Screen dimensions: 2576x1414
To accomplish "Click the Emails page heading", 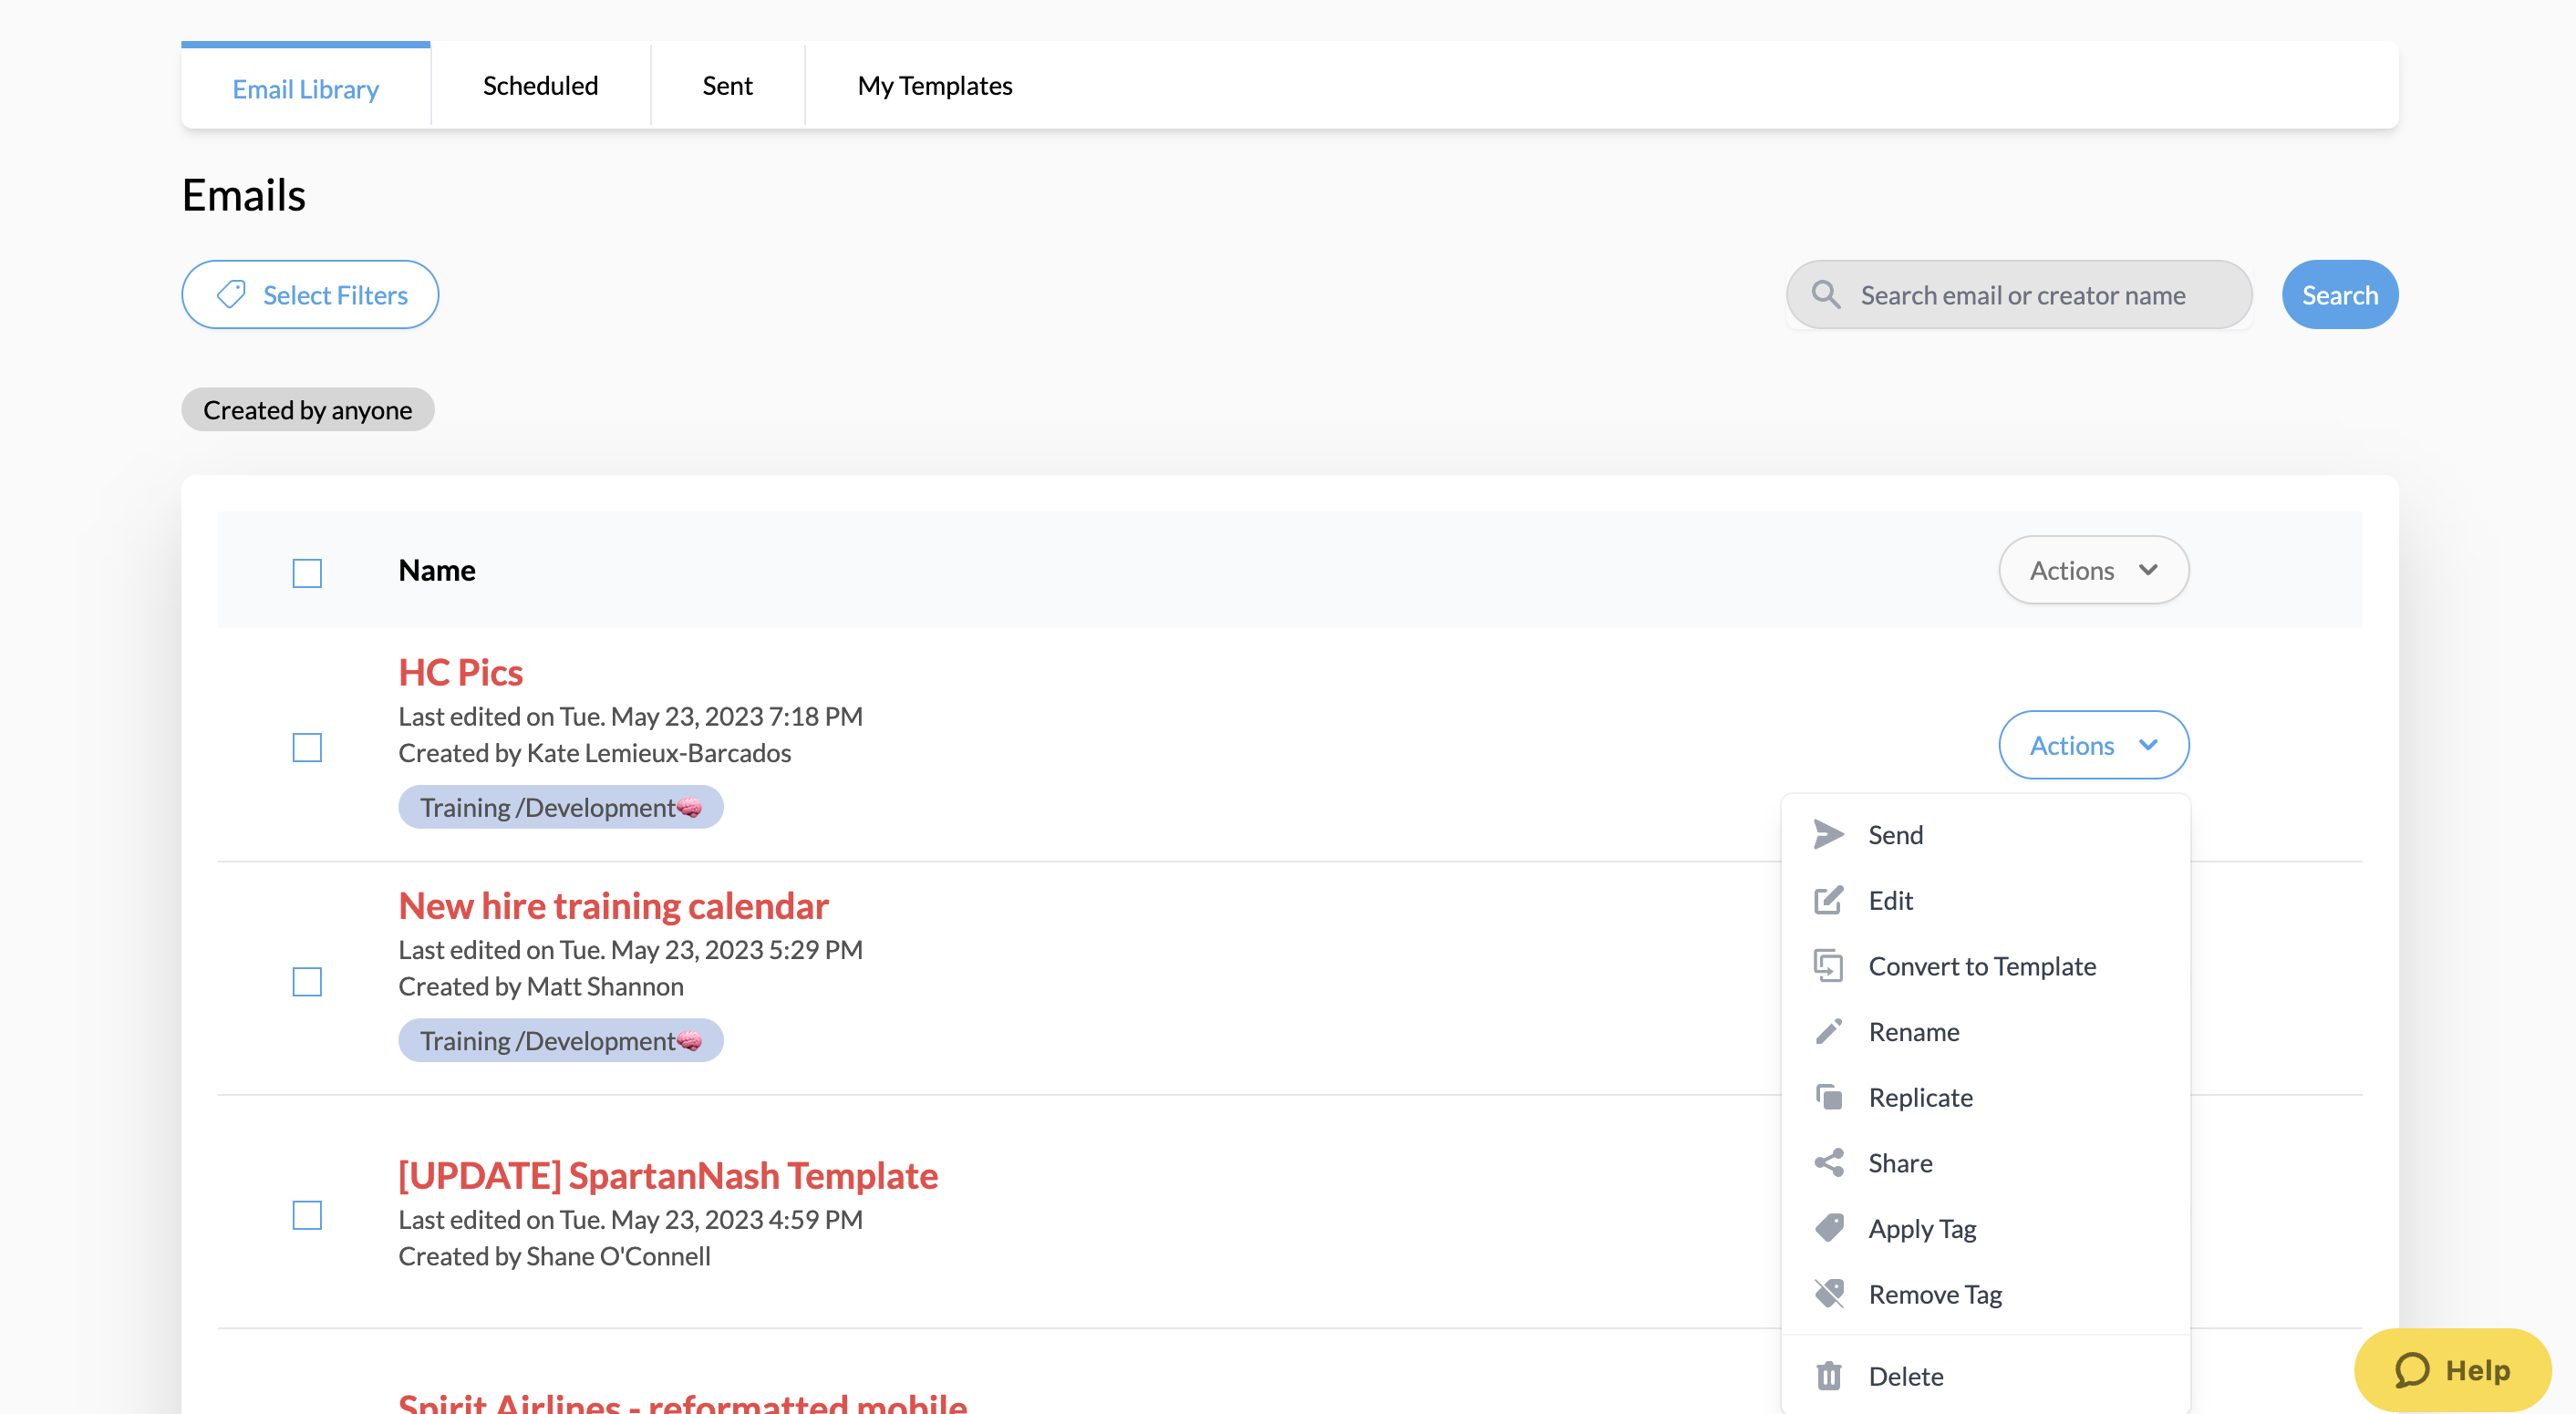I will click(244, 195).
